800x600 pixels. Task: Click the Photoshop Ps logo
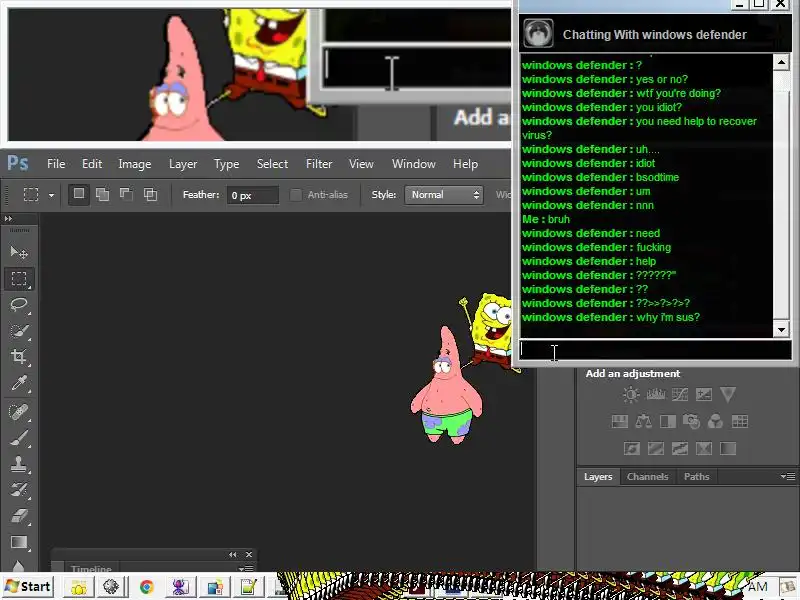coord(18,163)
